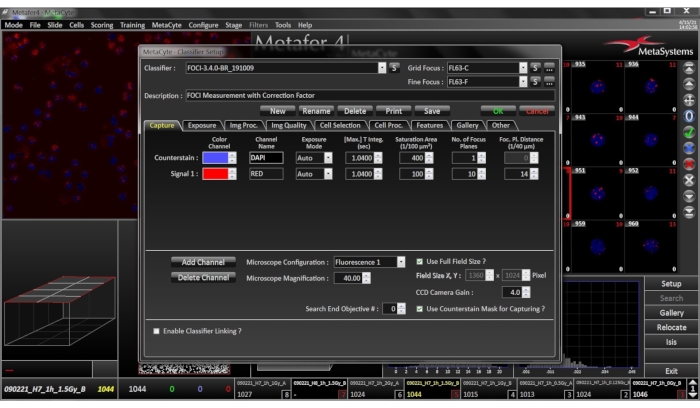This screenshot has width=700, height=408.
Task: Click the blue zero icon in sidebar
Action: tap(688, 116)
